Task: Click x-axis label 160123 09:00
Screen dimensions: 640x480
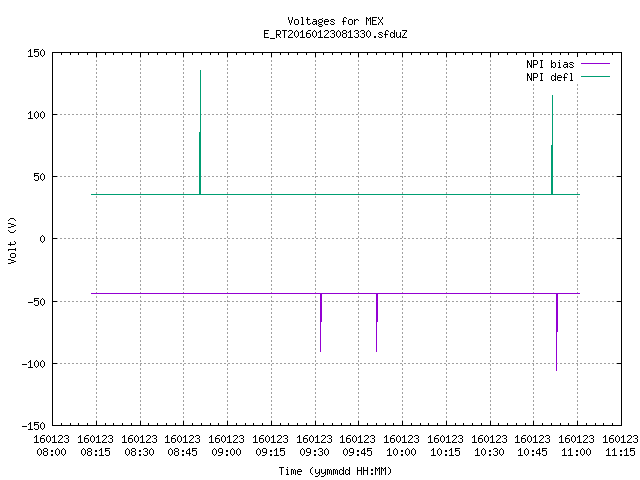Action: pyautogui.click(x=227, y=446)
